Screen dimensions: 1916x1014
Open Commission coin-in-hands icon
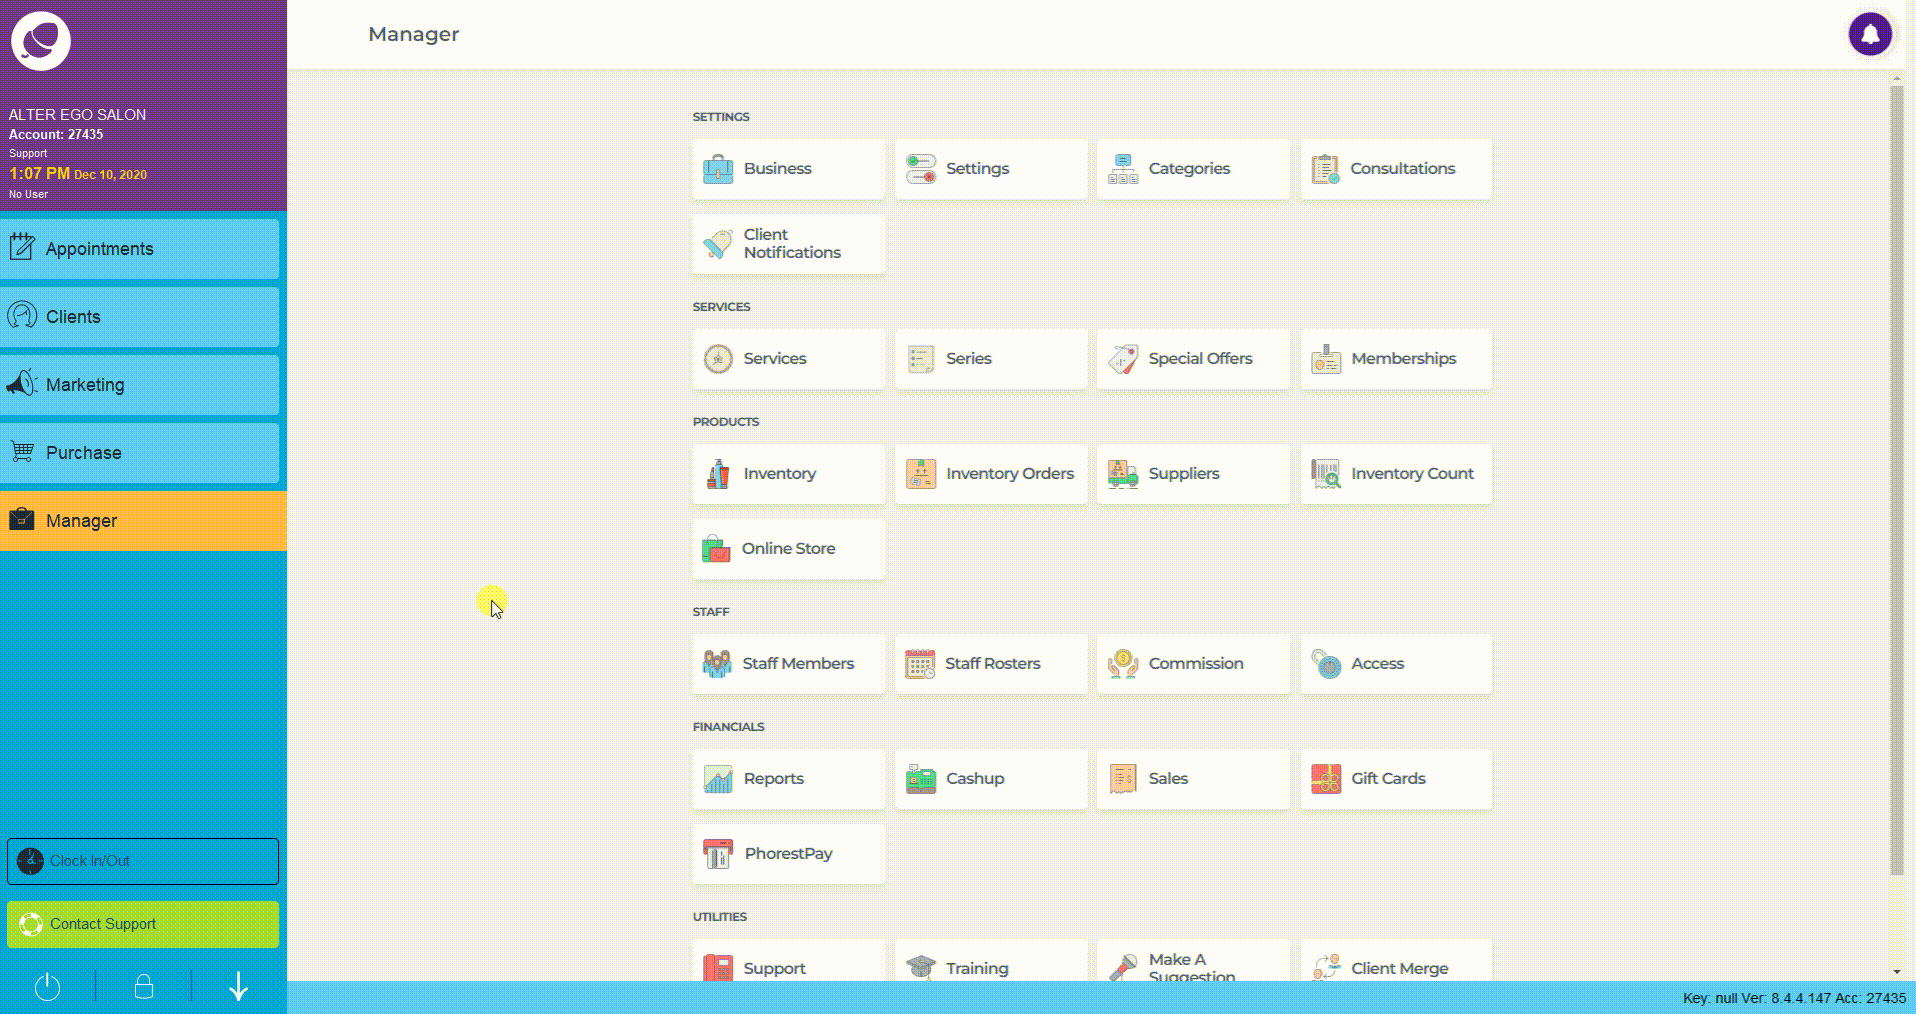click(x=1123, y=664)
